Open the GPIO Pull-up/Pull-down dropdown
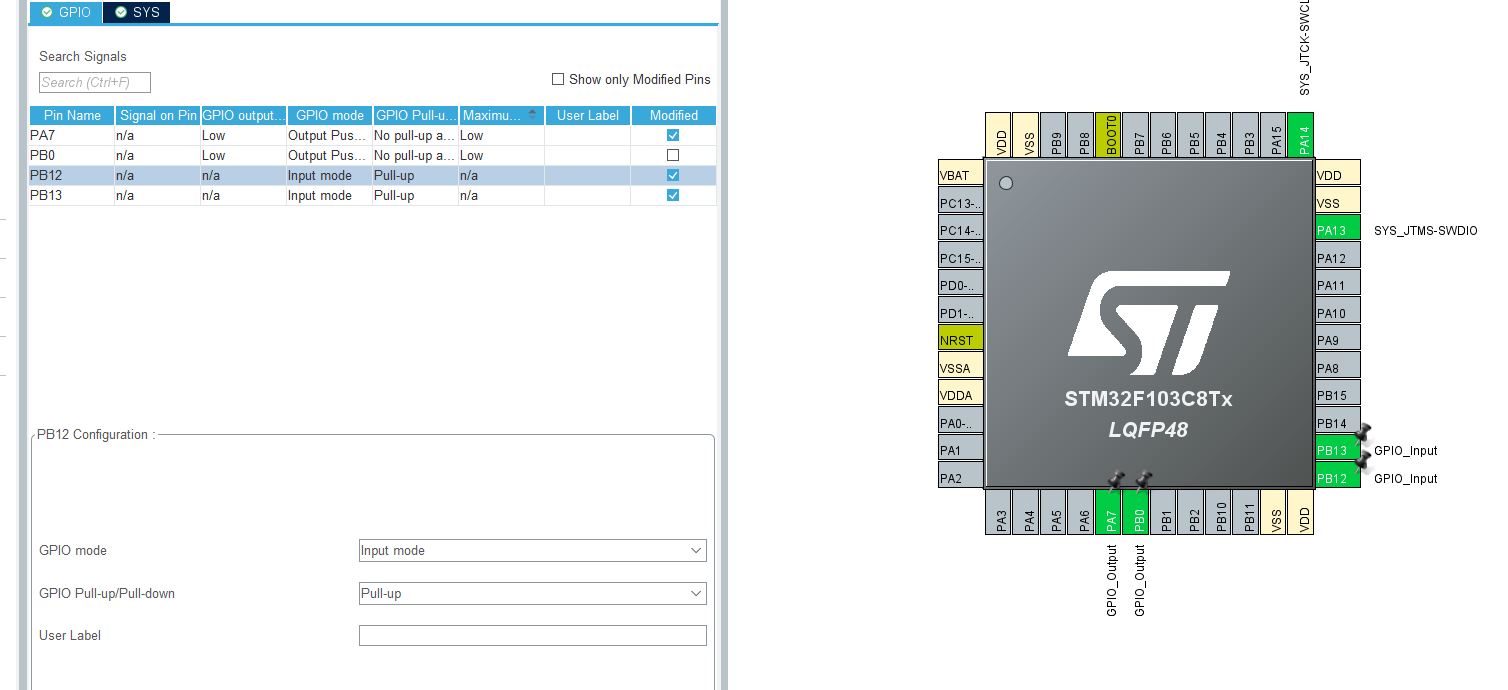1508x690 pixels. 532,593
